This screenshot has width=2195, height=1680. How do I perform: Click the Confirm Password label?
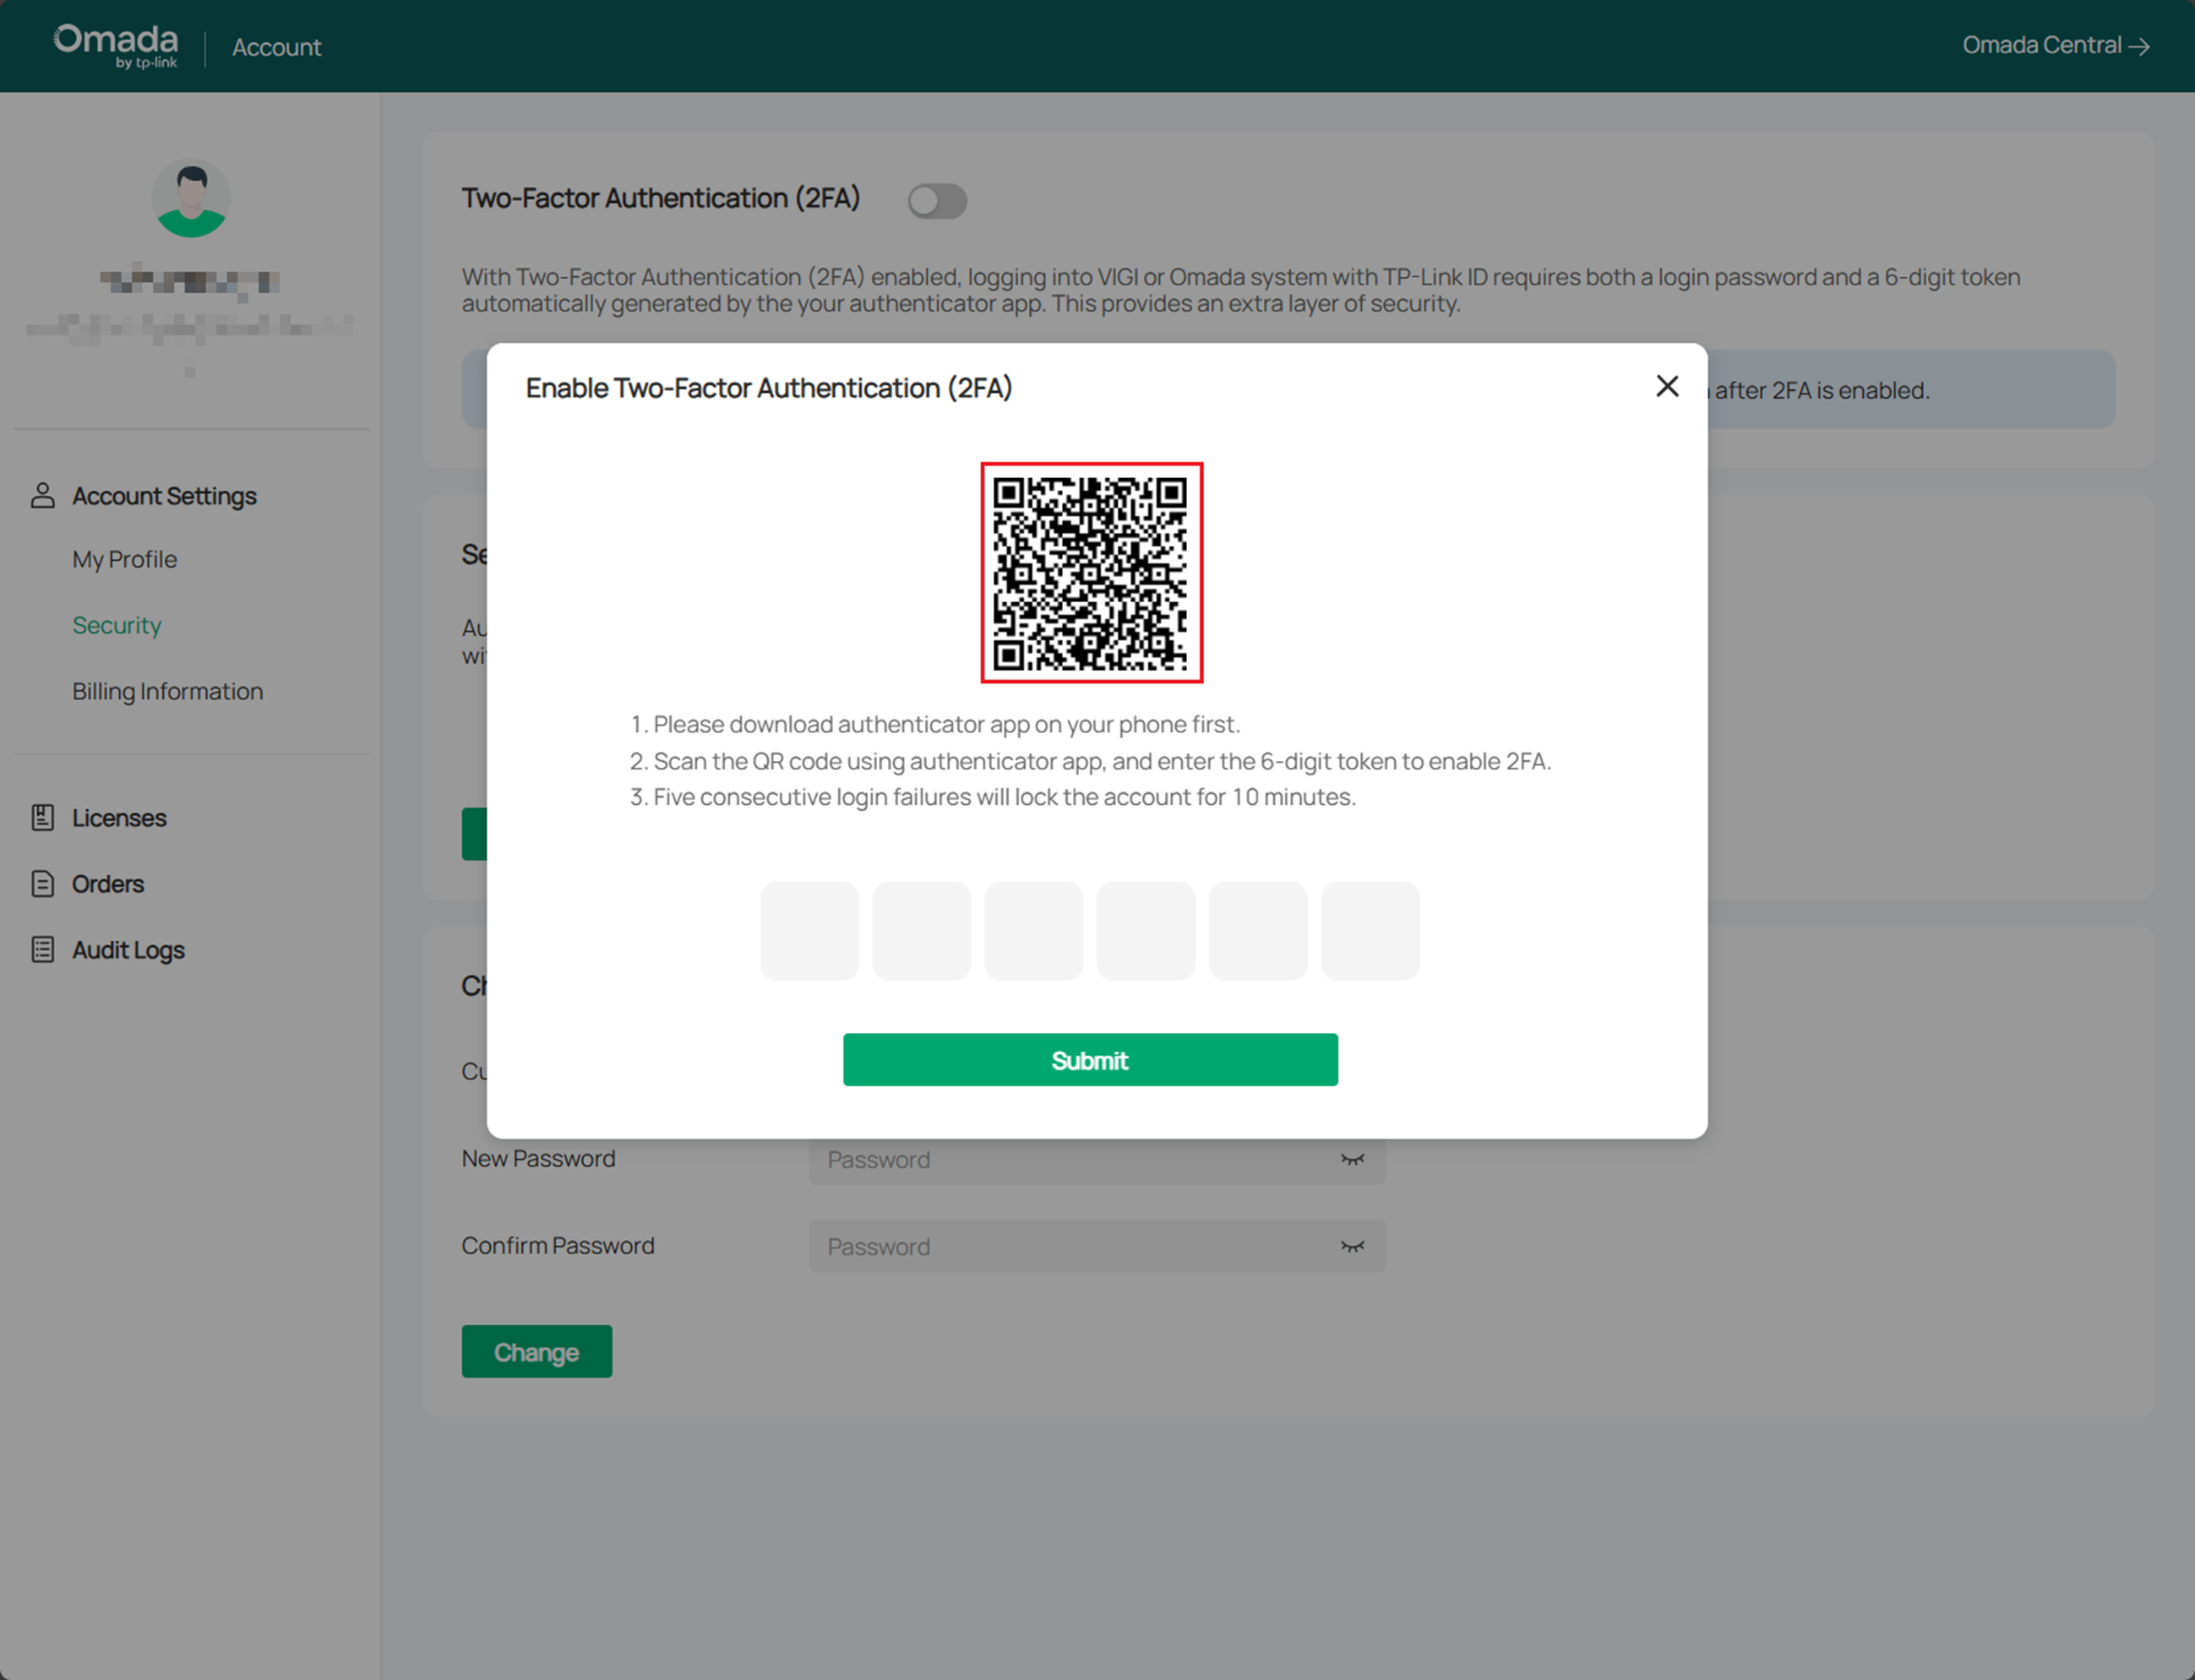[x=558, y=1245]
